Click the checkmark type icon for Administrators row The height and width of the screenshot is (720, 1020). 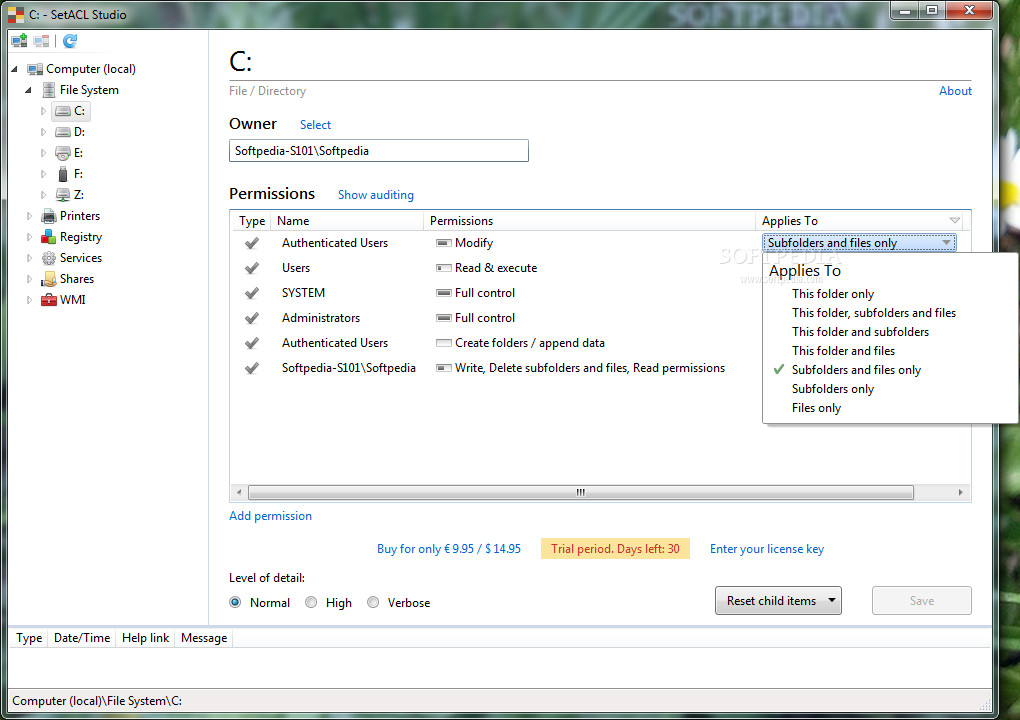point(252,318)
